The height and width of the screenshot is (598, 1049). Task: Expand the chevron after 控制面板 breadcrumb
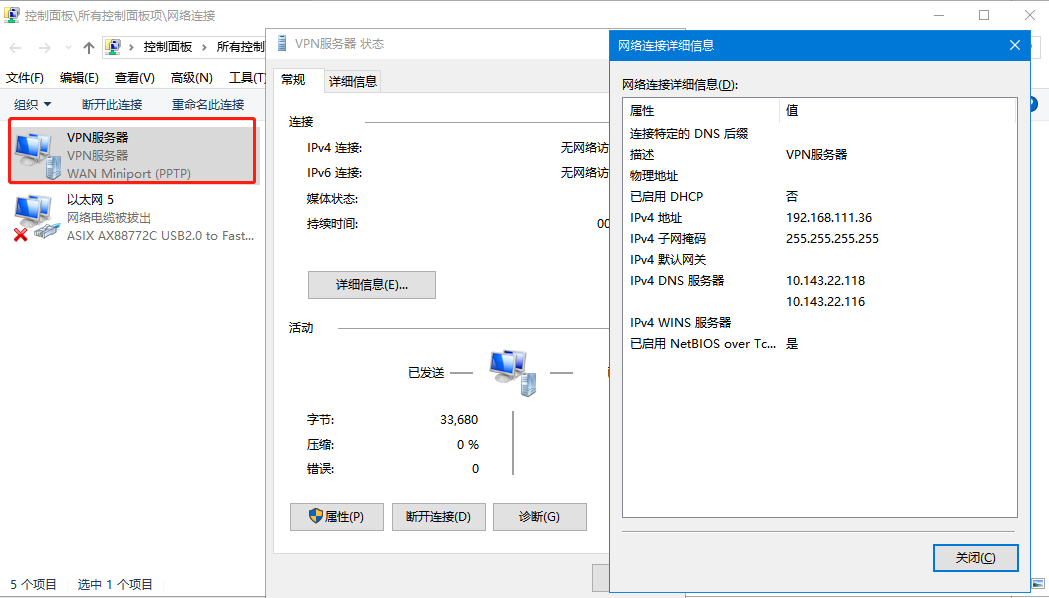click(204, 47)
